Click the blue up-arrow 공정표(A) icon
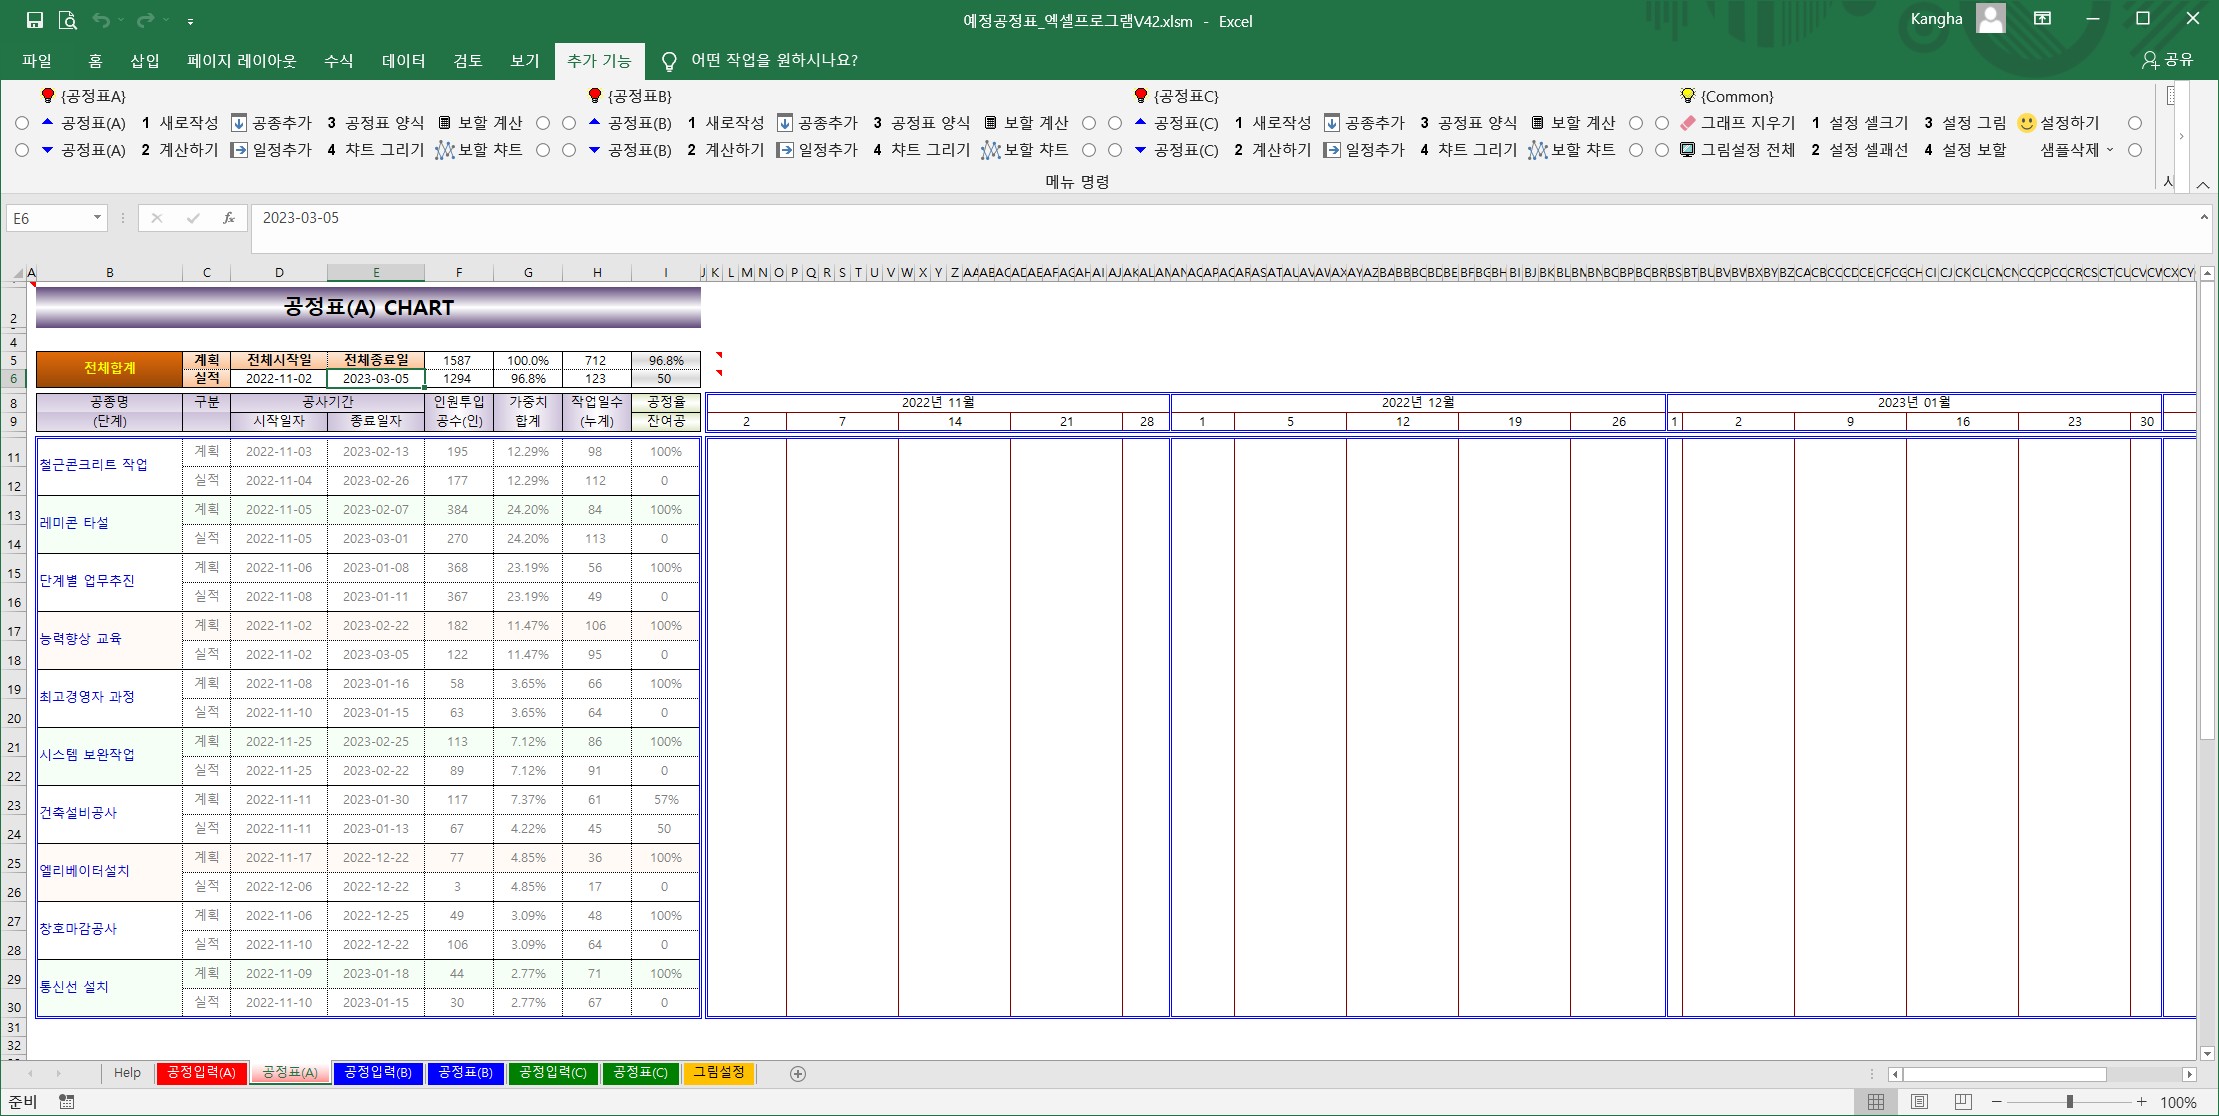Screen dimensions: 2219x1116 47,123
